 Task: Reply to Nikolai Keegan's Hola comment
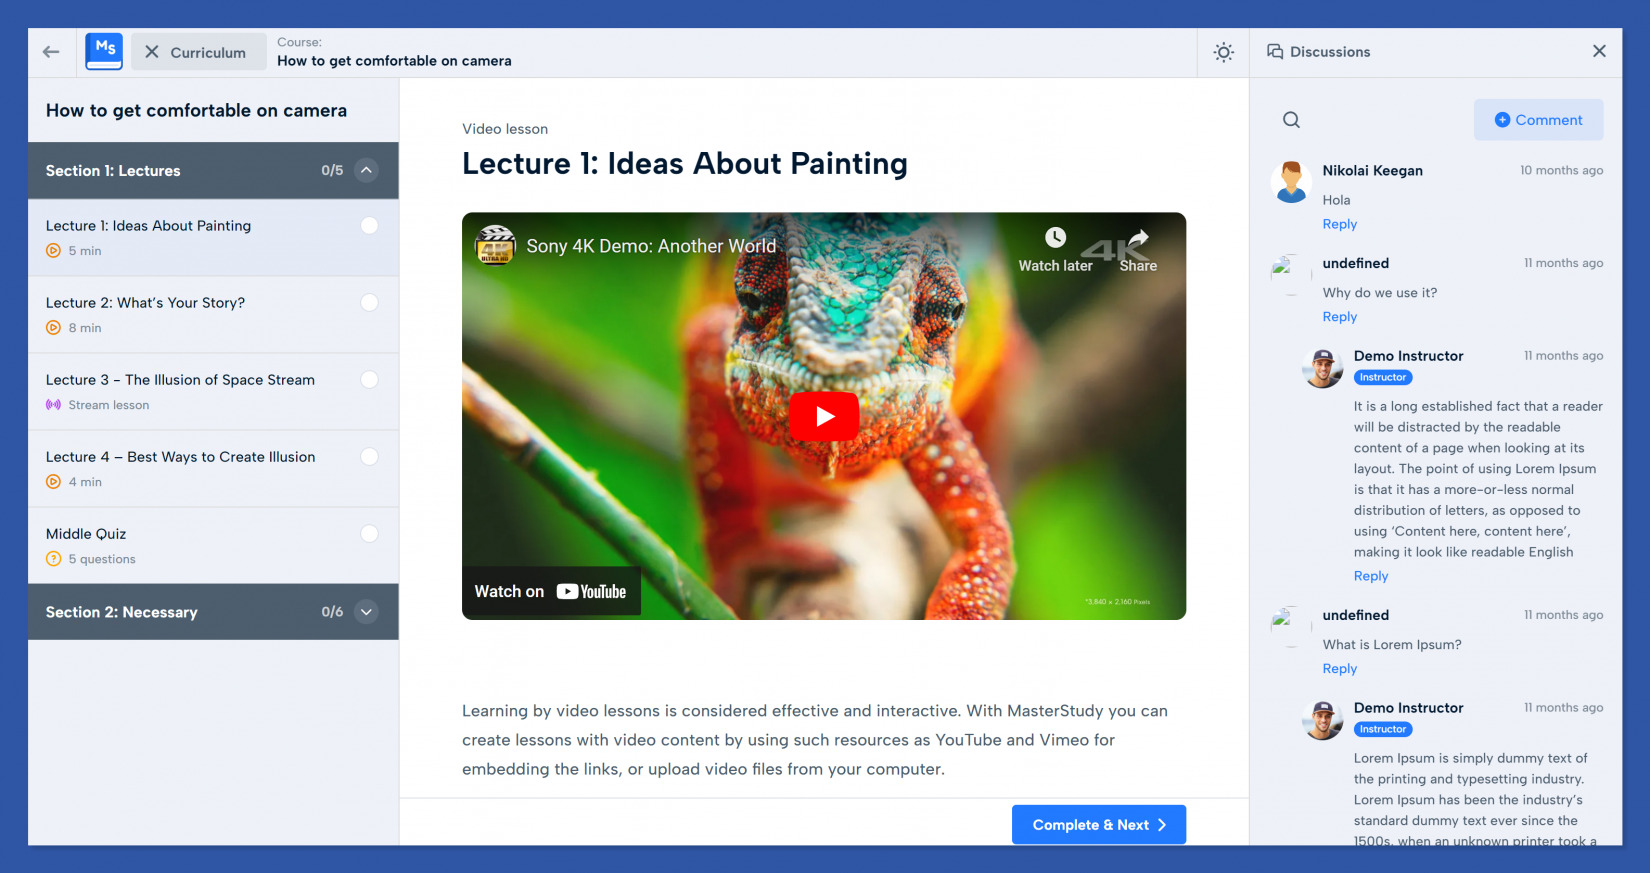1339,224
